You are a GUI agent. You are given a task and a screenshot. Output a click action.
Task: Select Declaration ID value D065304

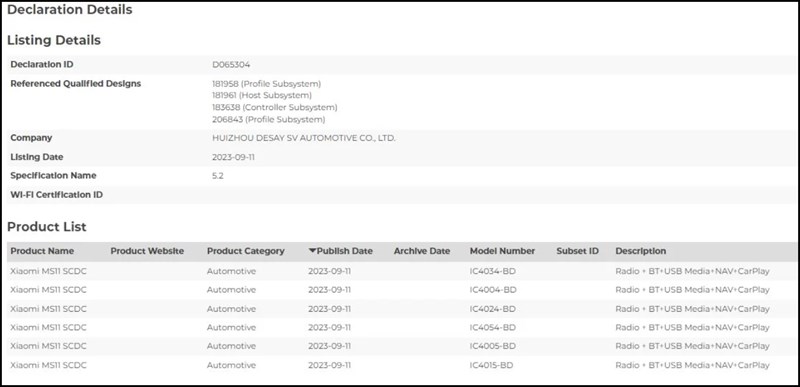(x=231, y=65)
